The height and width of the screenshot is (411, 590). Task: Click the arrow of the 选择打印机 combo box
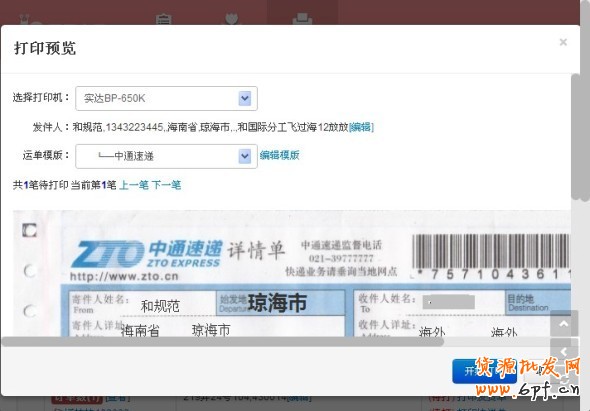(245, 98)
